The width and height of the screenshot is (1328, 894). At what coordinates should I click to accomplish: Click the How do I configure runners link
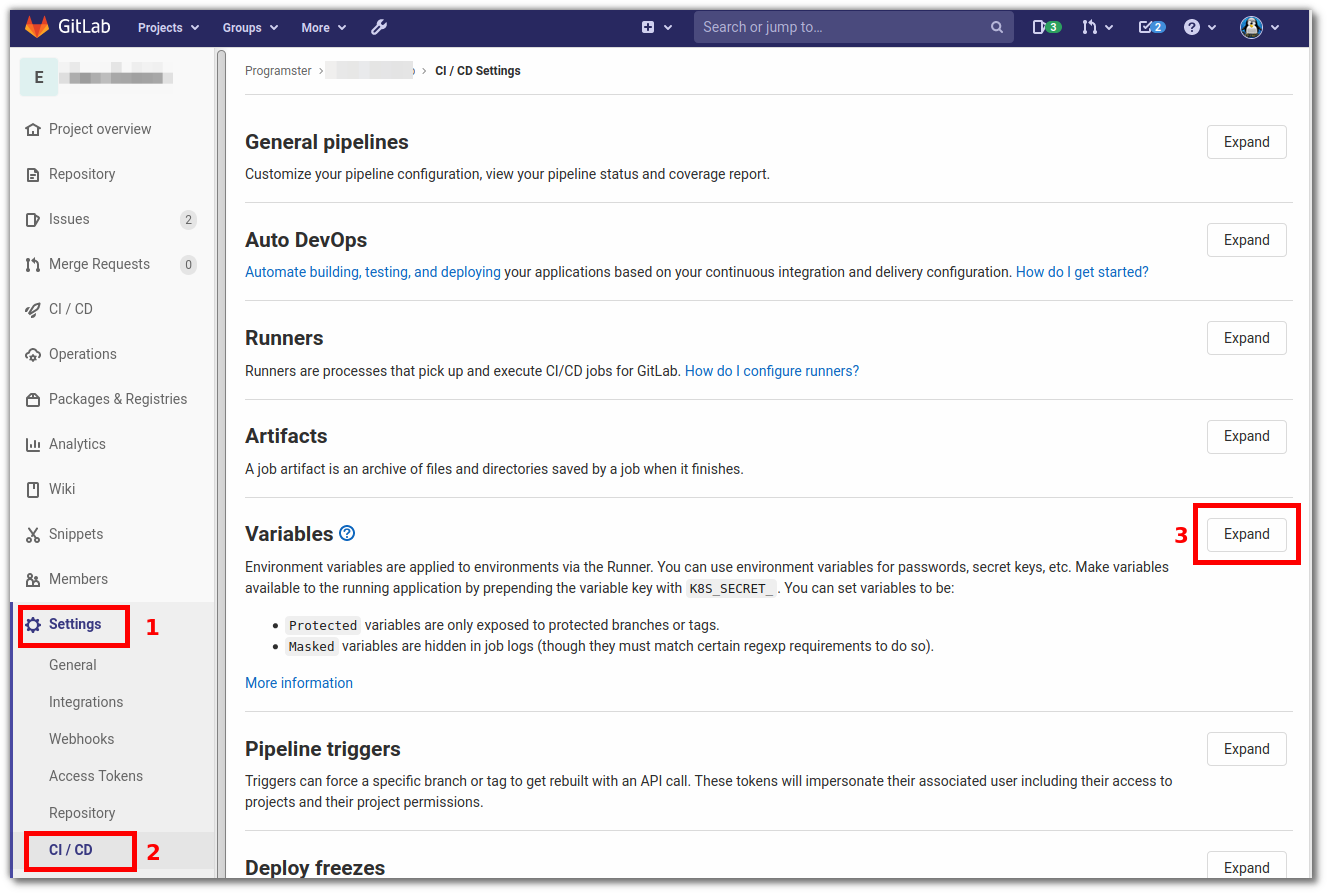click(x=772, y=370)
